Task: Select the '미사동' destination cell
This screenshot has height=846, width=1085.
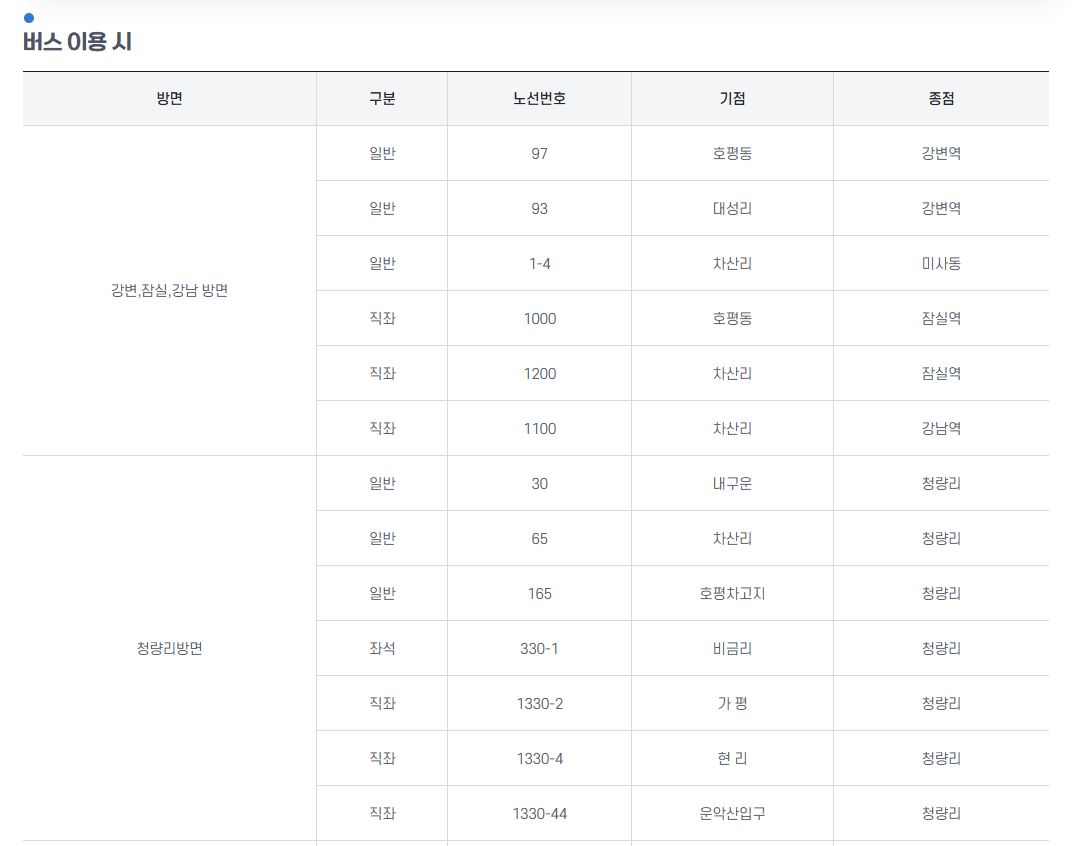Action: click(941, 264)
